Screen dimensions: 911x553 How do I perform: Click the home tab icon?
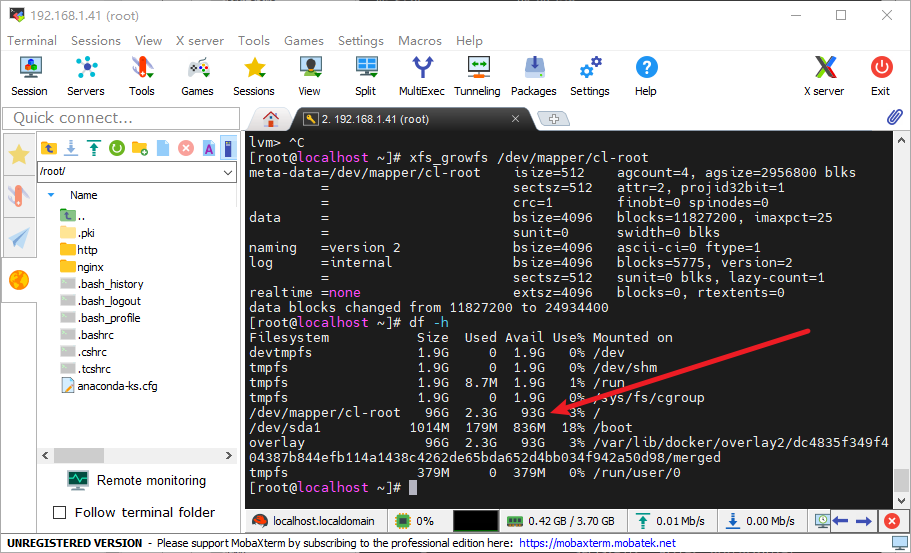coord(270,119)
